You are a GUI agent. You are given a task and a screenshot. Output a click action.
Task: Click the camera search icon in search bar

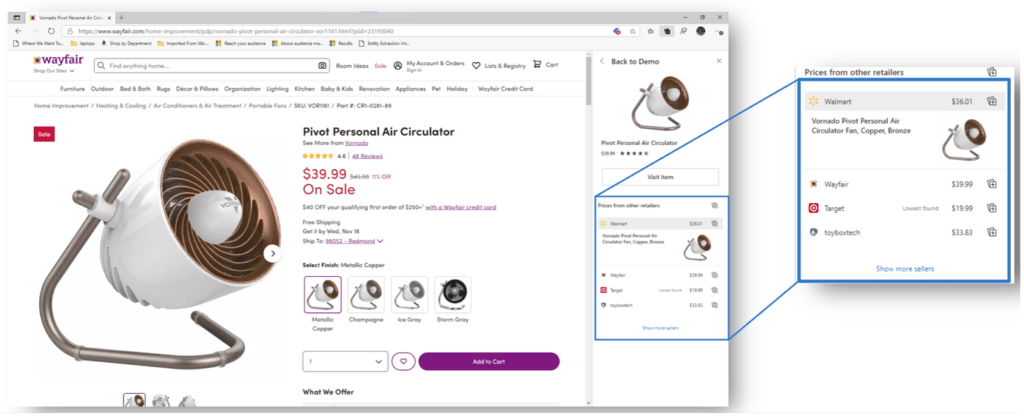click(322, 66)
